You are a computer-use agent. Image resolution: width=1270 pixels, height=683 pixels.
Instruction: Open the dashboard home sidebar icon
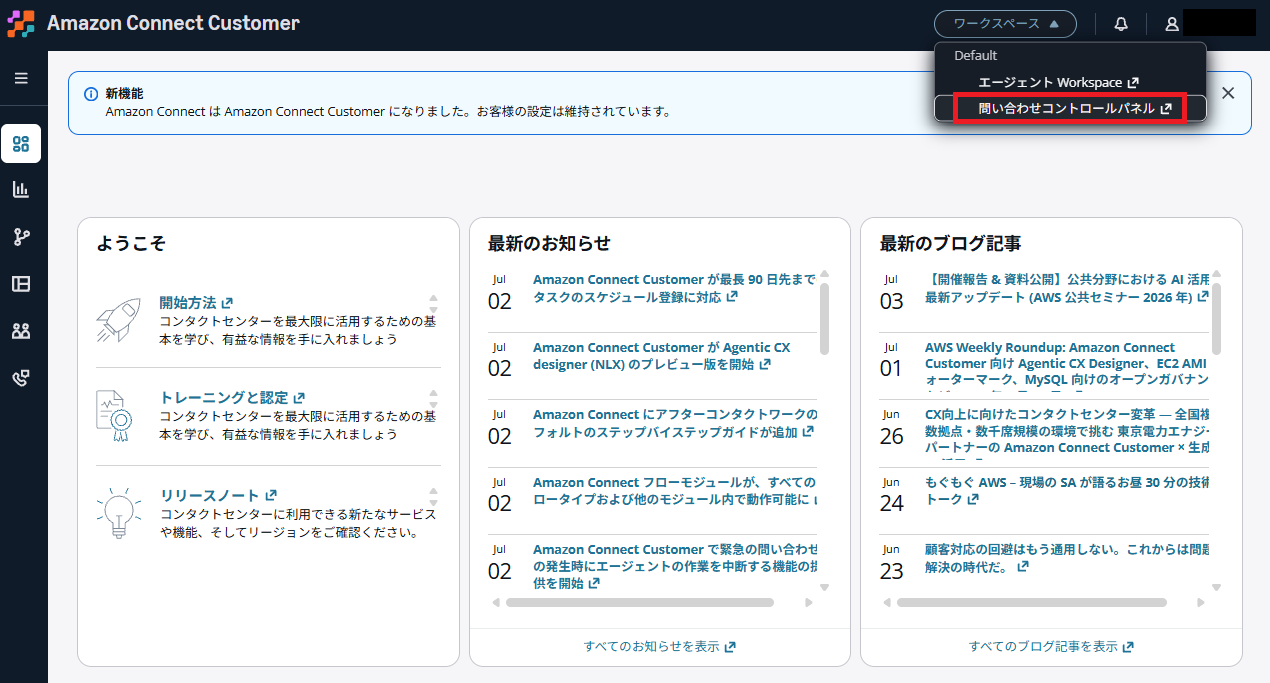click(21, 143)
